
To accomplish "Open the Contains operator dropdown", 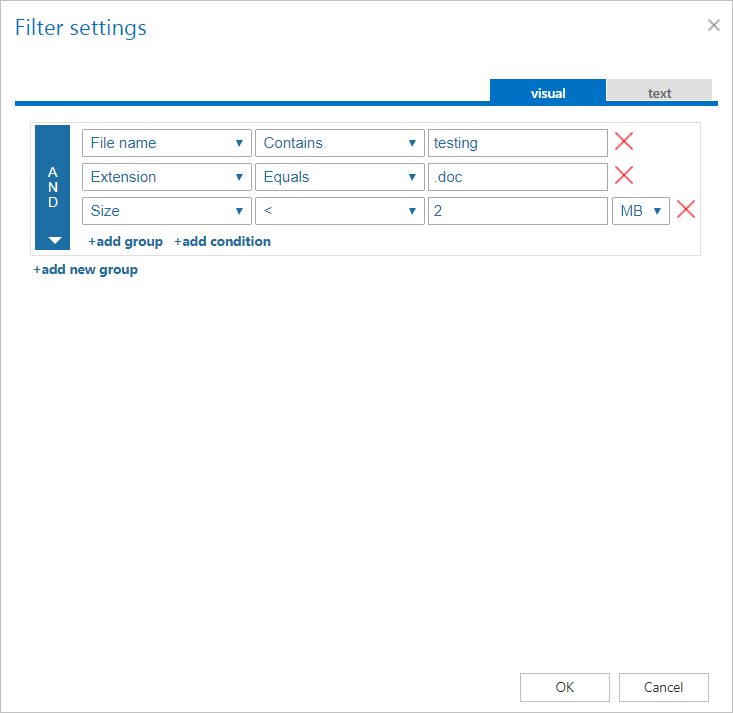I will [339, 143].
